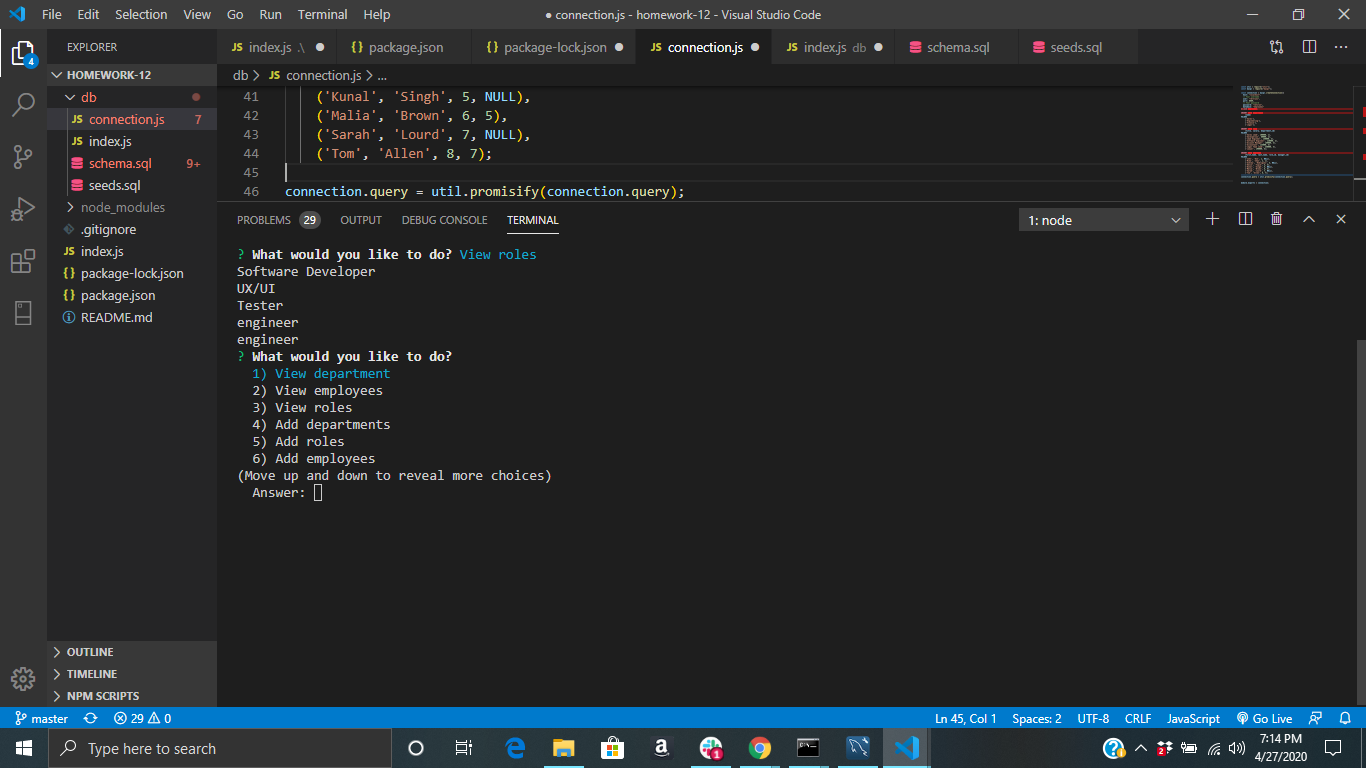
Task: Click the Open Changes compare icon
Action: click(1277, 47)
